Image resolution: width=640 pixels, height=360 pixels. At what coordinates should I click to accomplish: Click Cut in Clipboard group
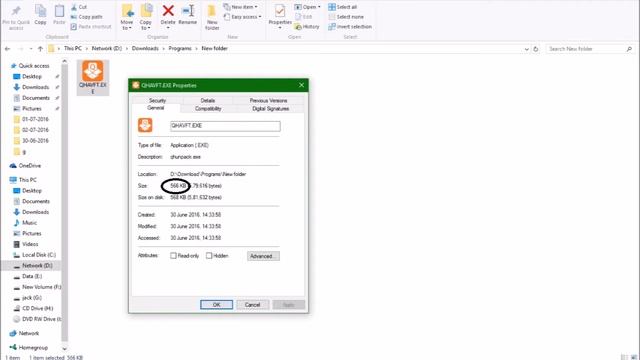click(x=79, y=7)
